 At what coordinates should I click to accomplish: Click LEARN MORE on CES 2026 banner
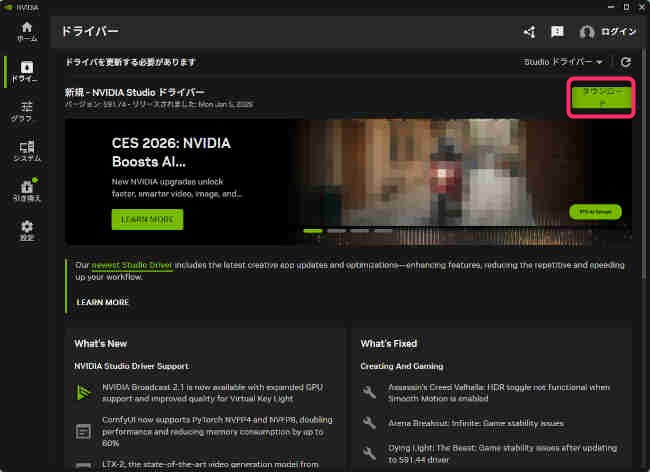pos(147,219)
